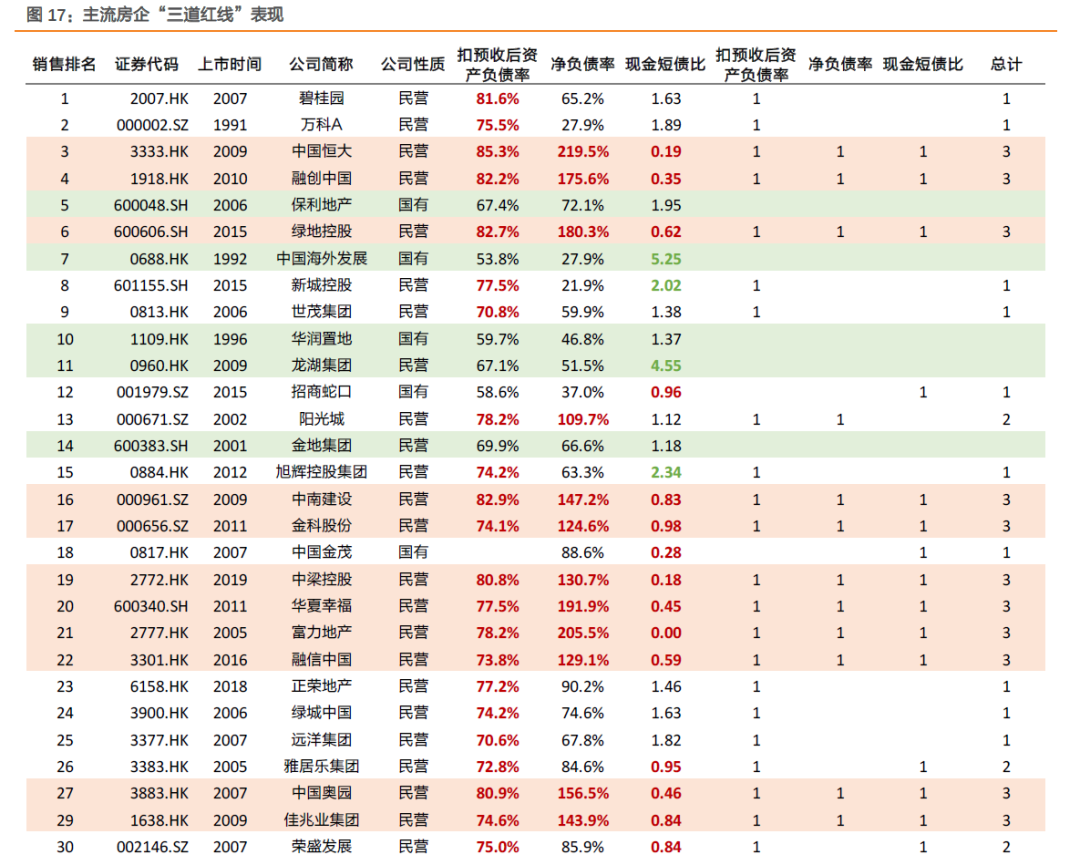Click the red value 81.6%
The image size is (1080, 865).
click(497, 99)
